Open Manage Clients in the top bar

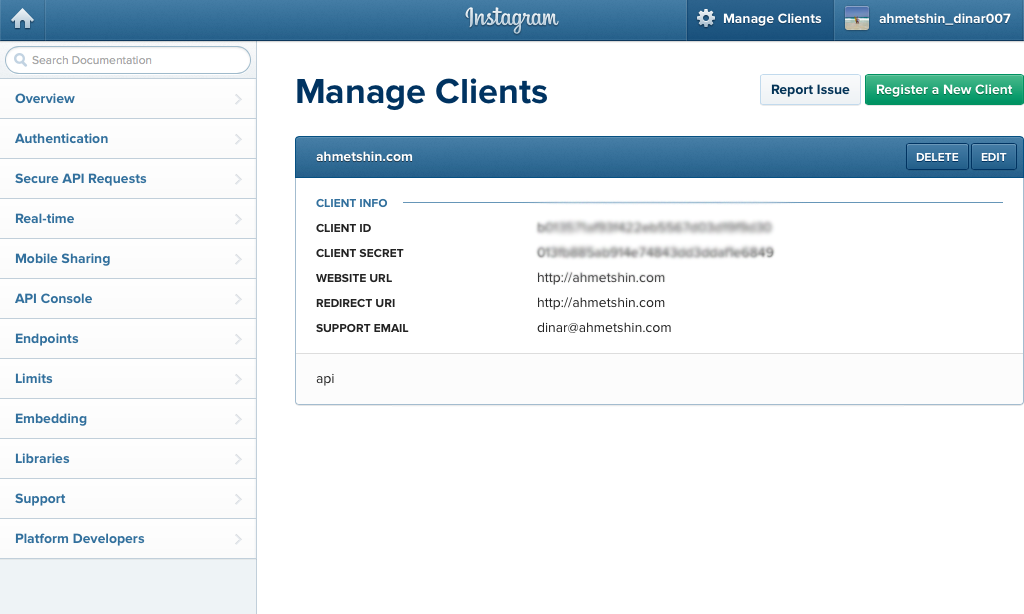coord(760,19)
